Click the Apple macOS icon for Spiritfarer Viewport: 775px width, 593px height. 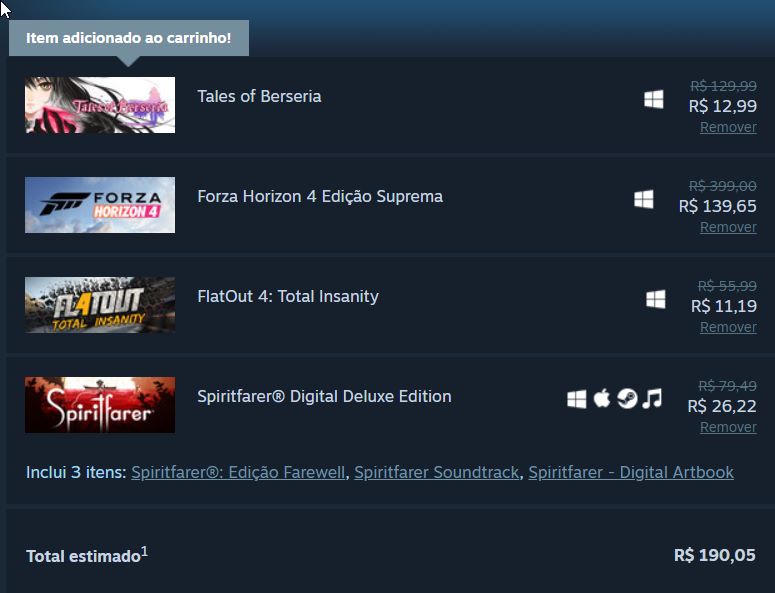point(601,399)
